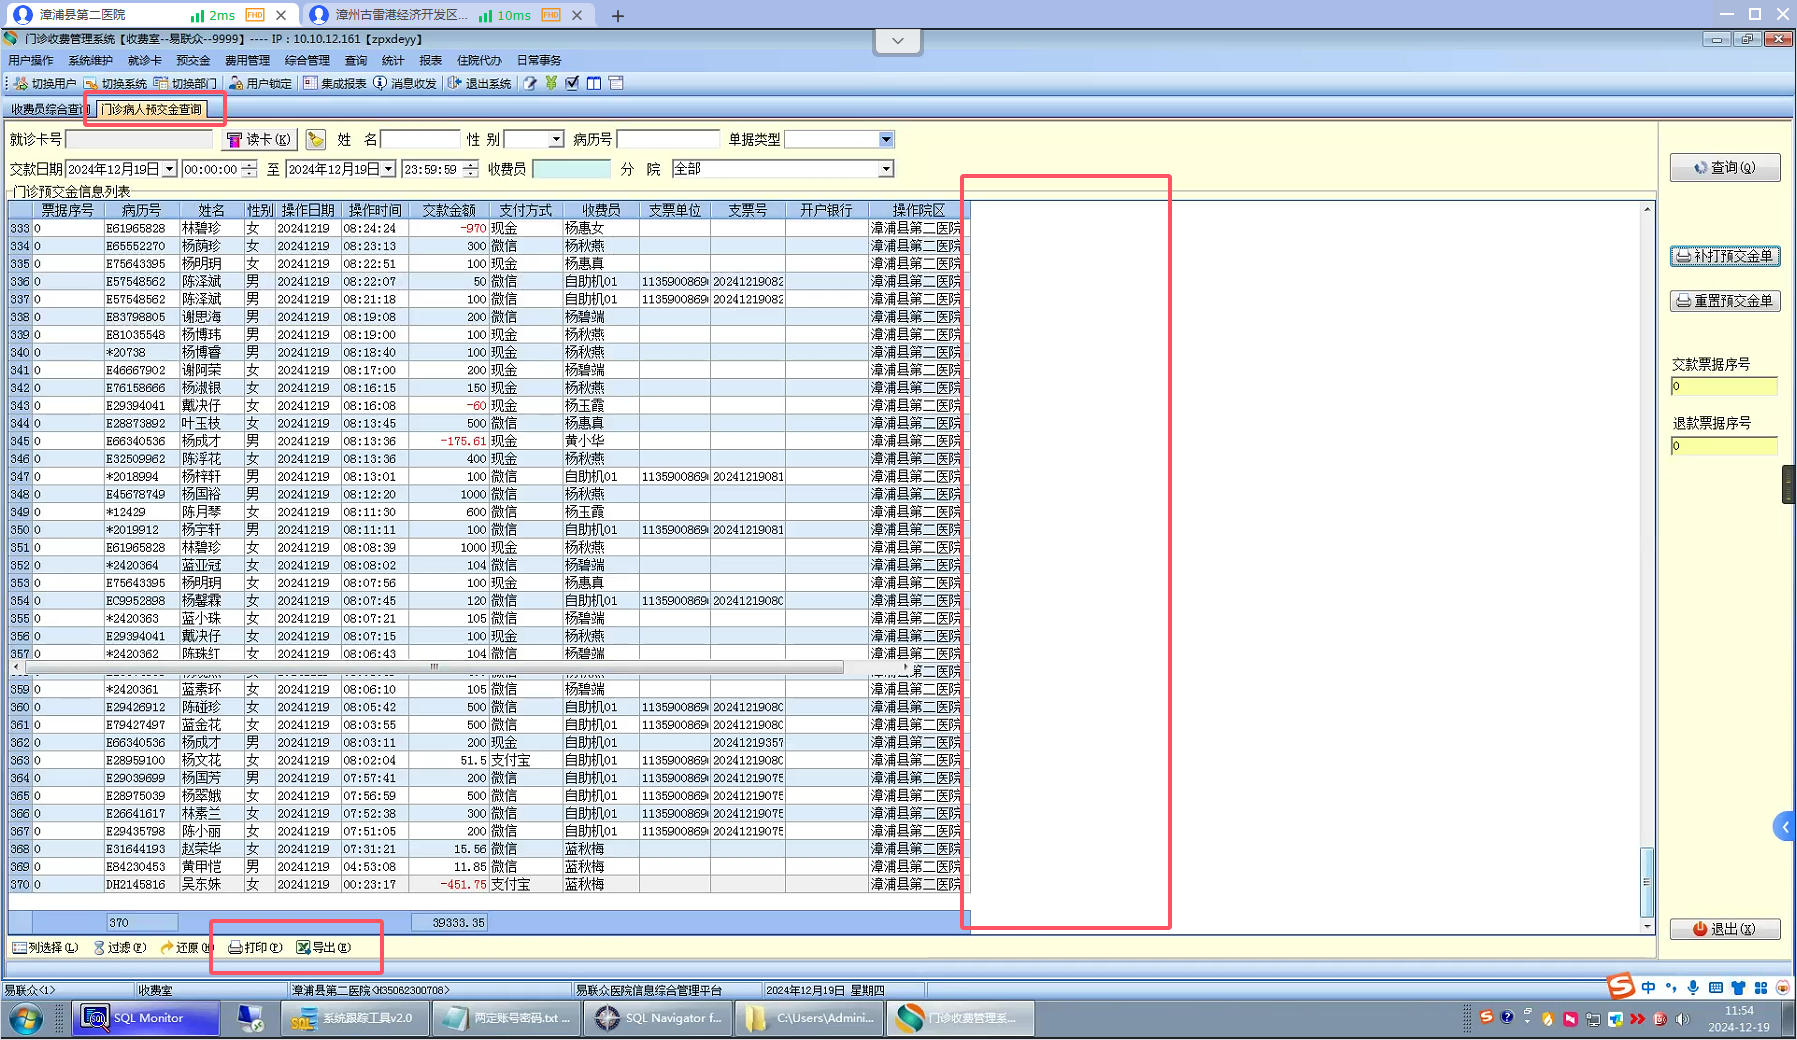This screenshot has width=1797, height=1040.
Task: Click the green yen toolbar icon
Action: 551,83
